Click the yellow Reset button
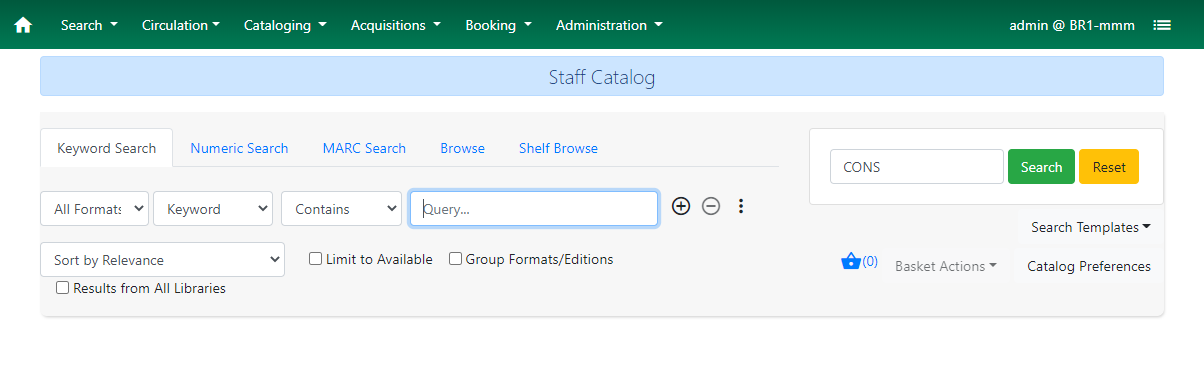This screenshot has height=366, width=1204. coord(1109,167)
